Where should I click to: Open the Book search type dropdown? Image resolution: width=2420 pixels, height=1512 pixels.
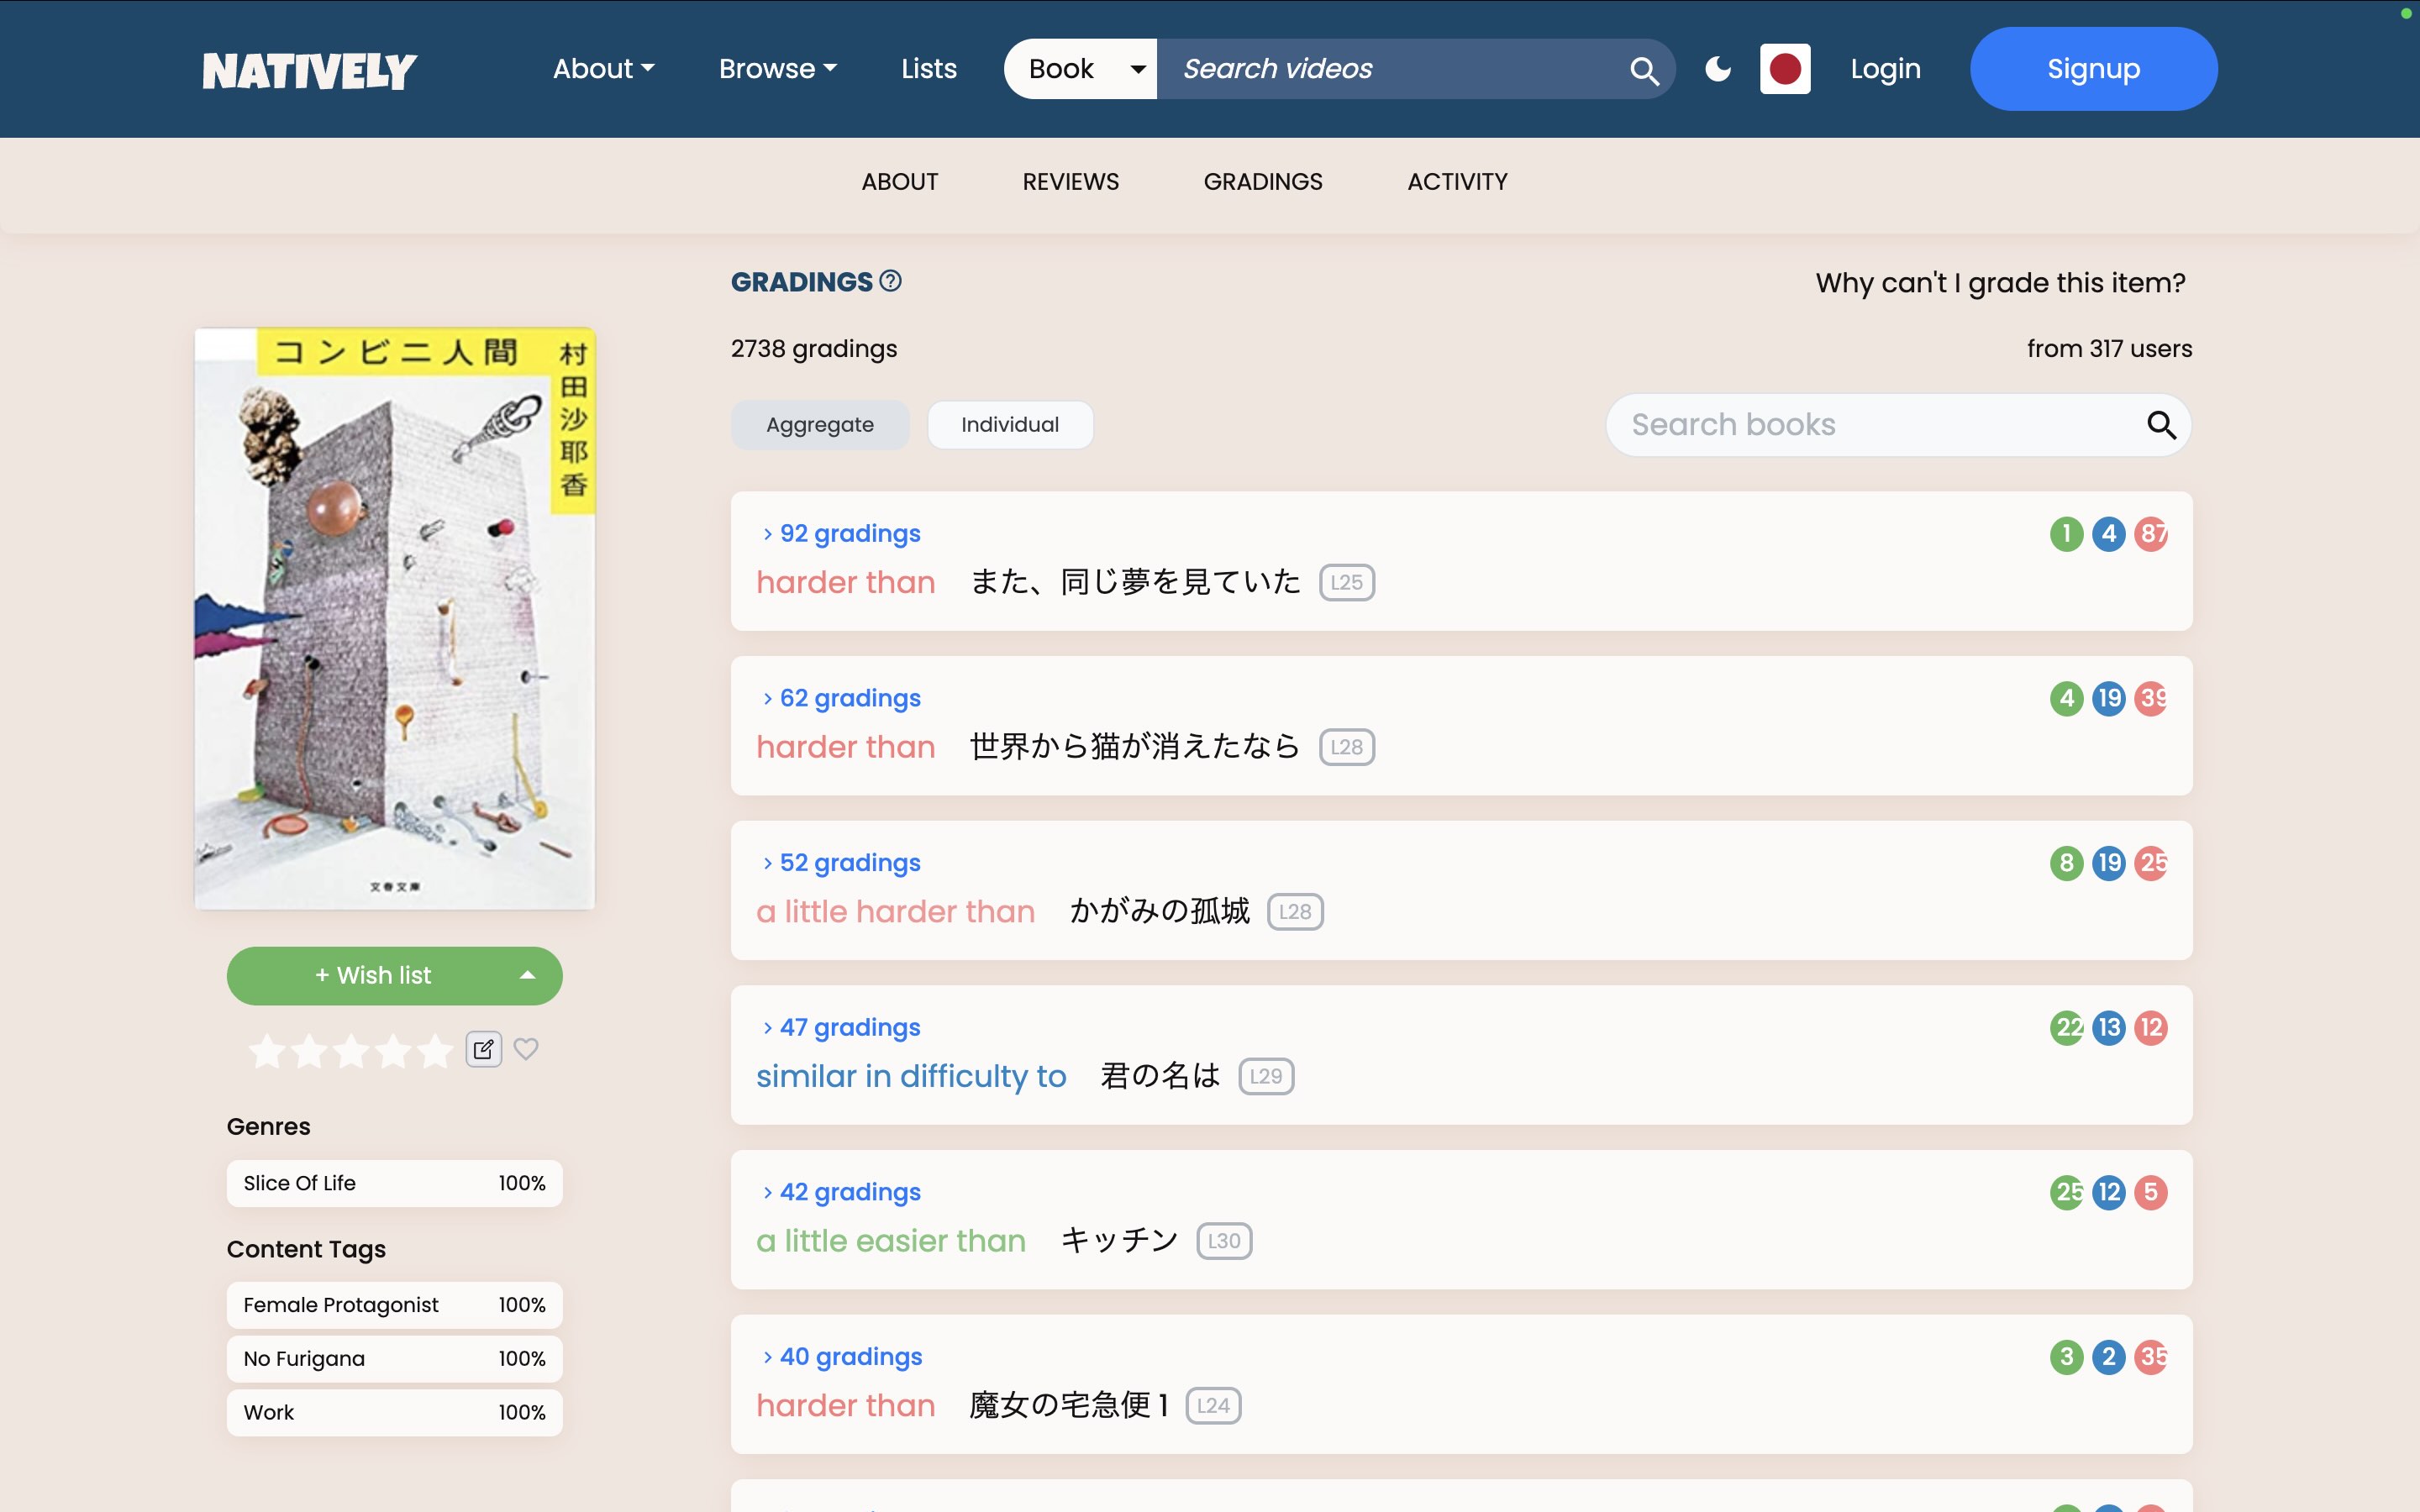tap(1080, 68)
